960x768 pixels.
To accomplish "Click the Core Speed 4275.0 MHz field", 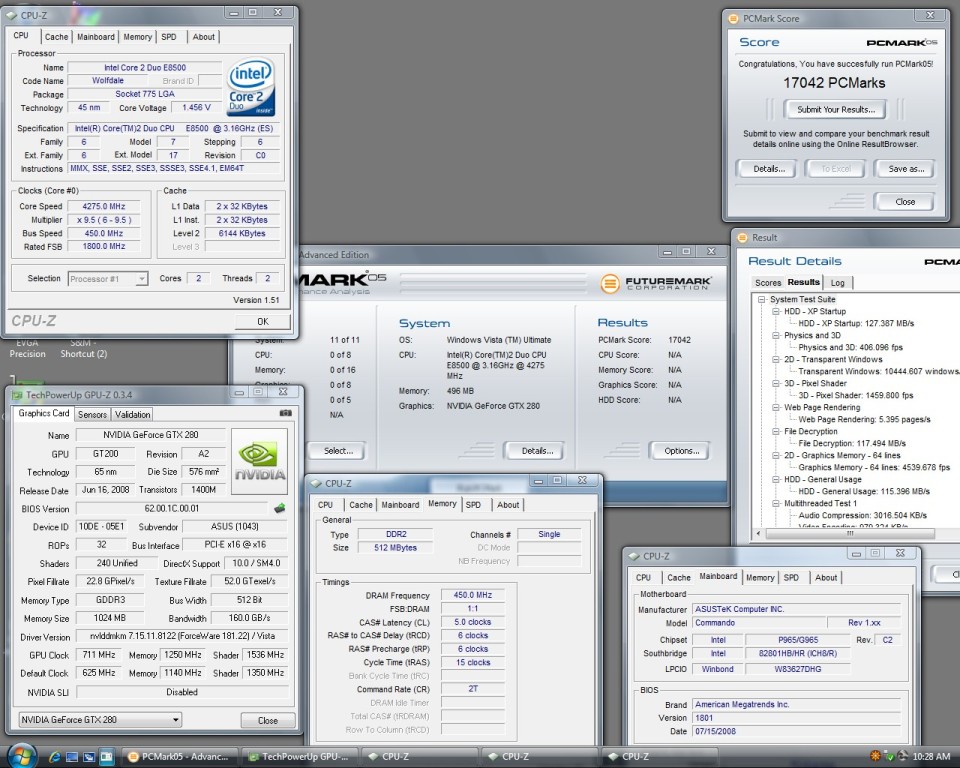I will 103,206.
